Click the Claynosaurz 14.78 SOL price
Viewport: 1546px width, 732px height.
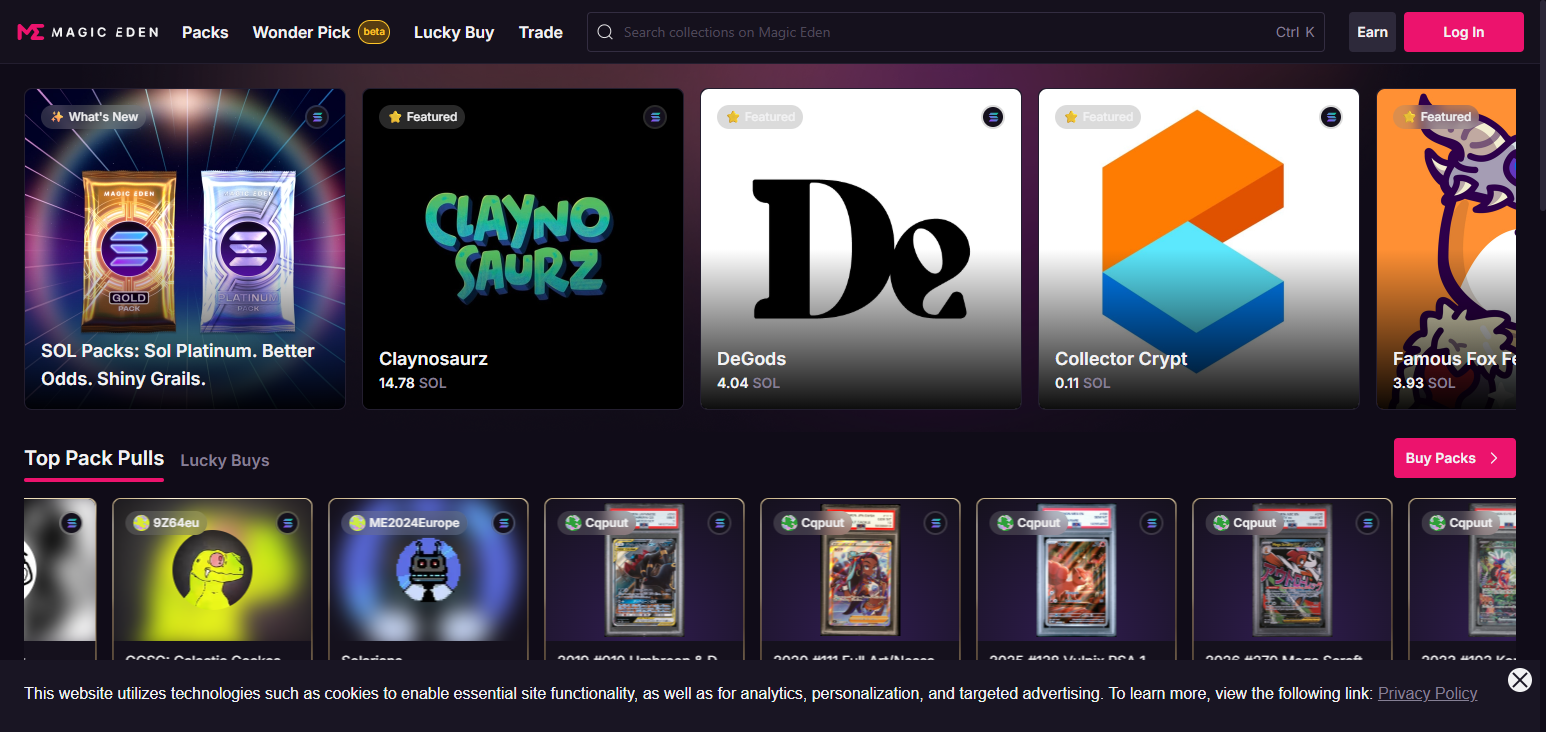pyautogui.click(x=413, y=383)
